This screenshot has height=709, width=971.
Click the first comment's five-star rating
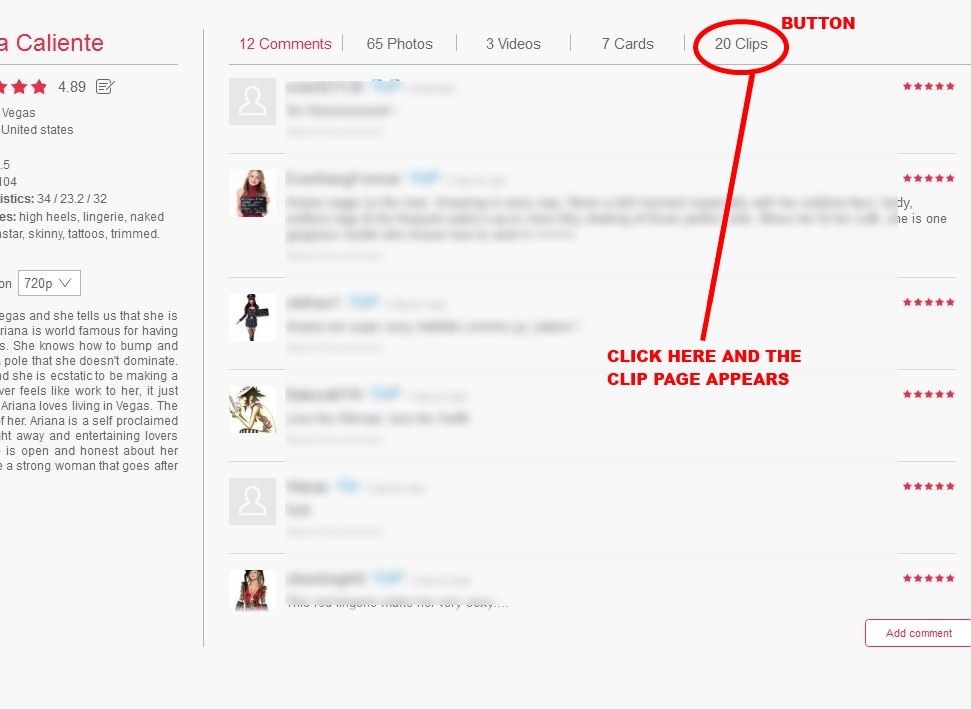[928, 87]
